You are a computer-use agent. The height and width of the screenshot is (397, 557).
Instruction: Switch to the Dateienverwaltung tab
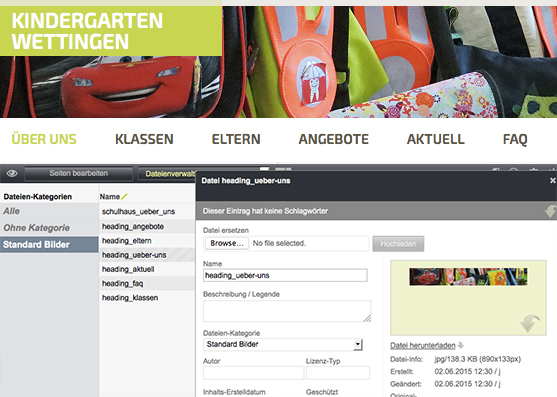tap(167, 174)
